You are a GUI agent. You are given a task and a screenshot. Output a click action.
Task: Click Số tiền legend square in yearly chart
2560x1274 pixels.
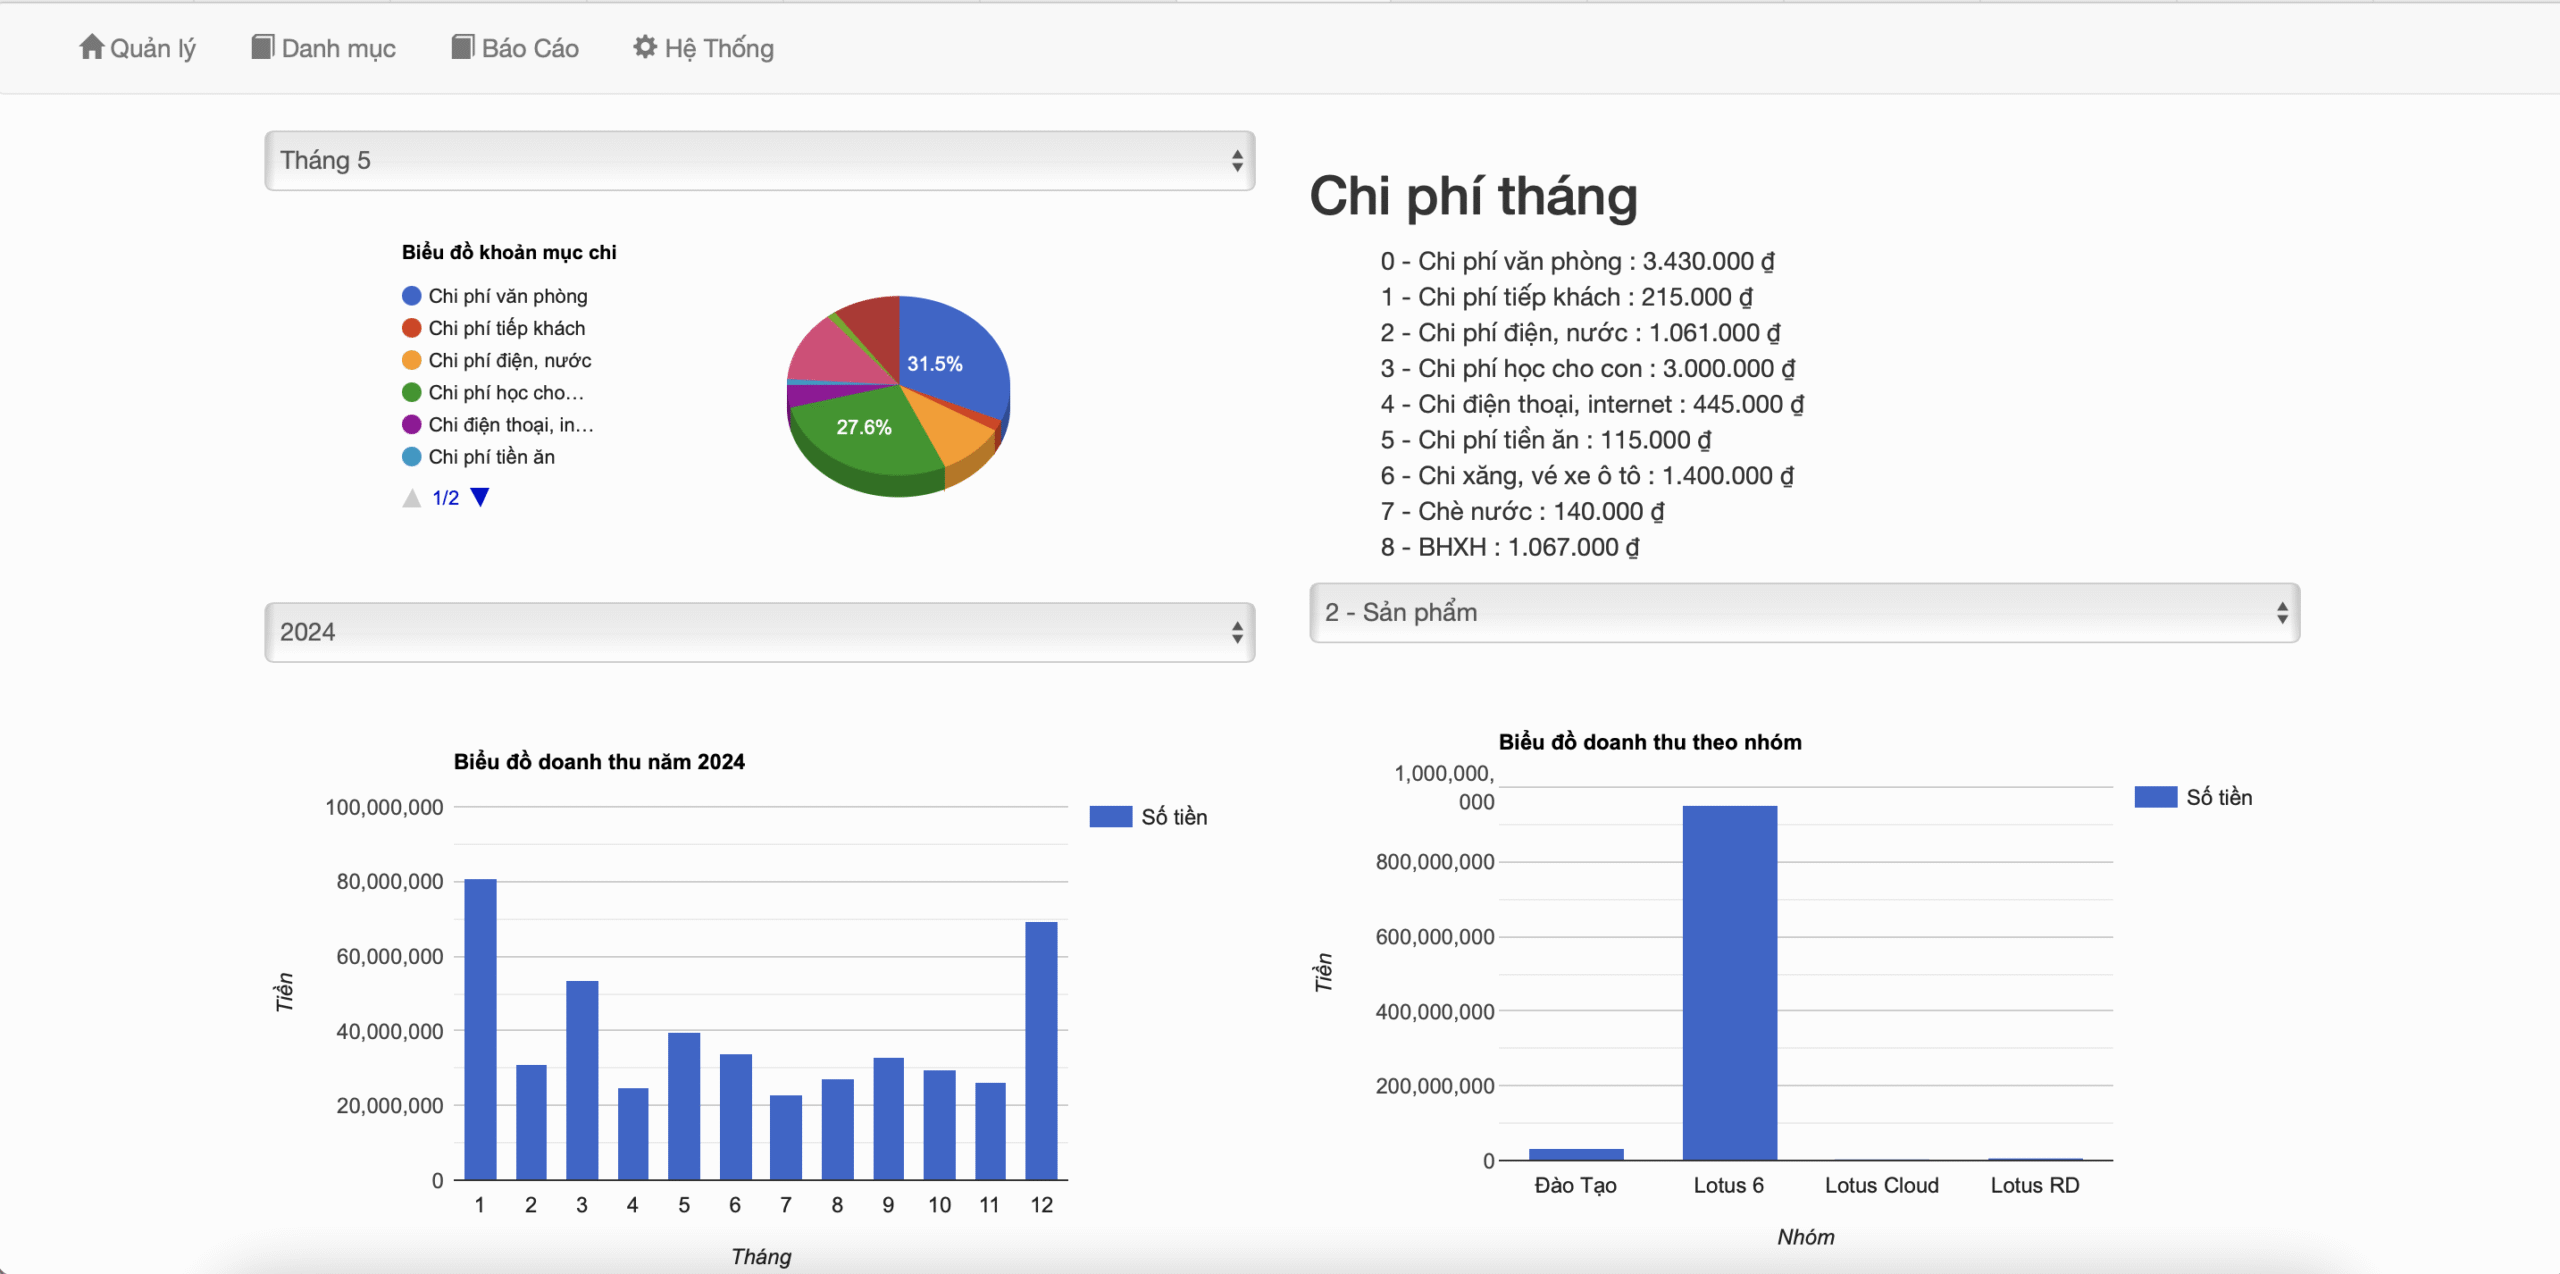pyautogui.click(x=1110, y=817)
